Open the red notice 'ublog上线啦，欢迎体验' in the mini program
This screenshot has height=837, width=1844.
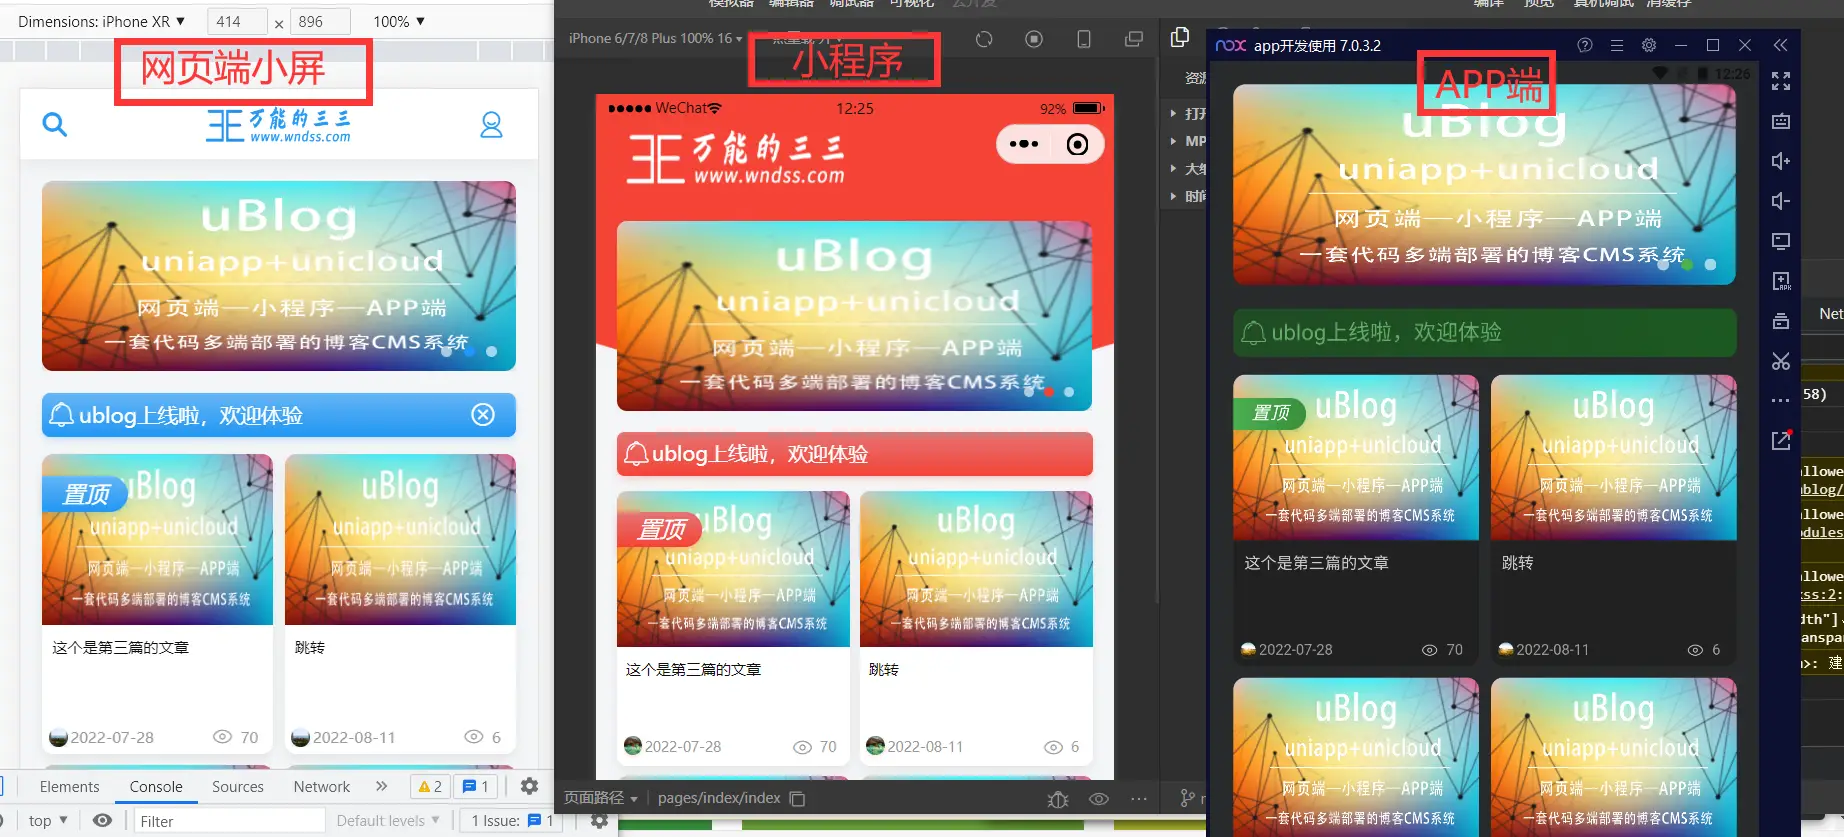pyautogui.click(x=854, y=454)
